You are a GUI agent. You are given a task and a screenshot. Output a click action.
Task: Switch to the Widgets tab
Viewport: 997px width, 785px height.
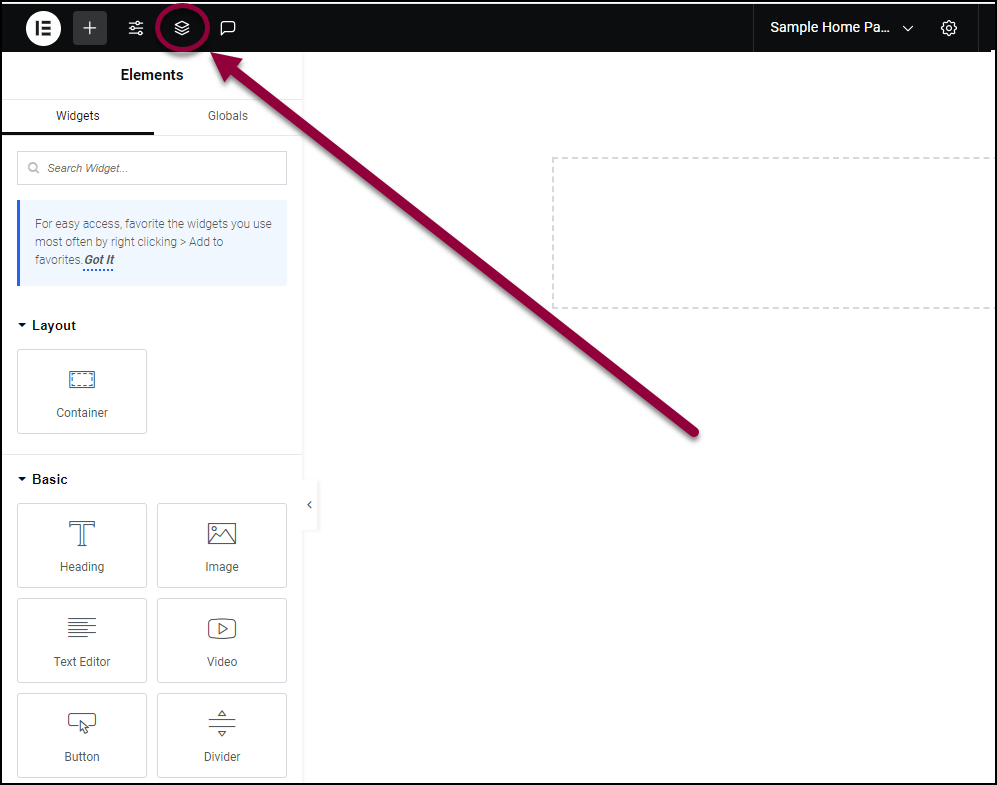click(x=78, y=116)
